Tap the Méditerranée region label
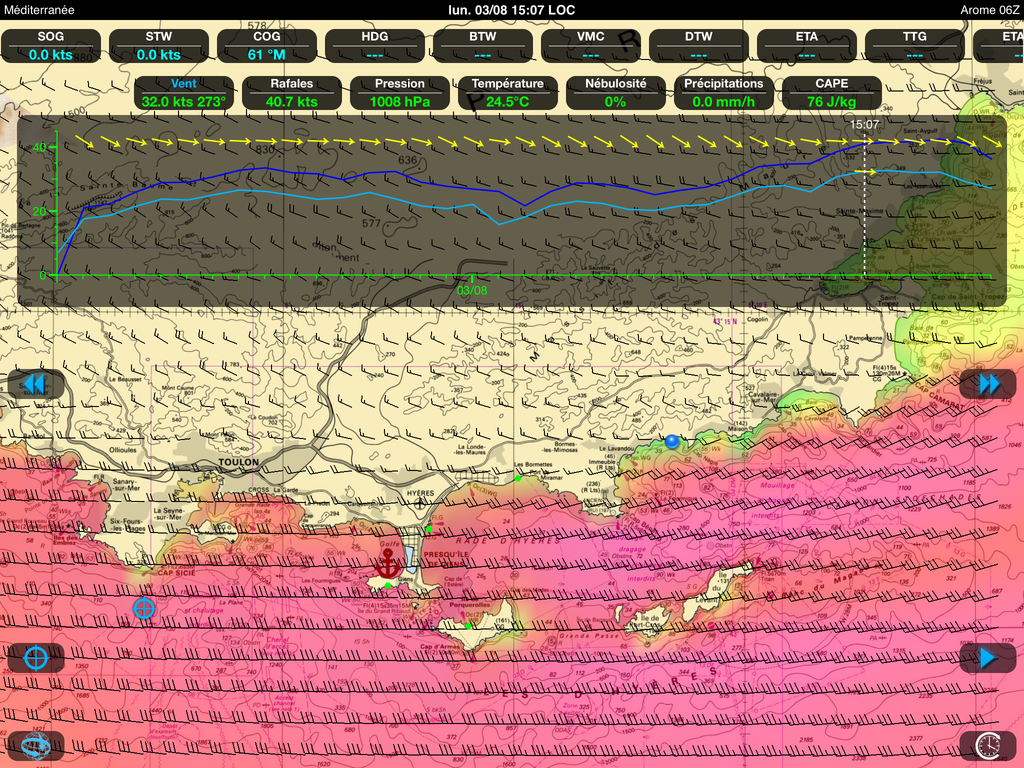Screen dimensions: 1024x768 tap(39, 10)
